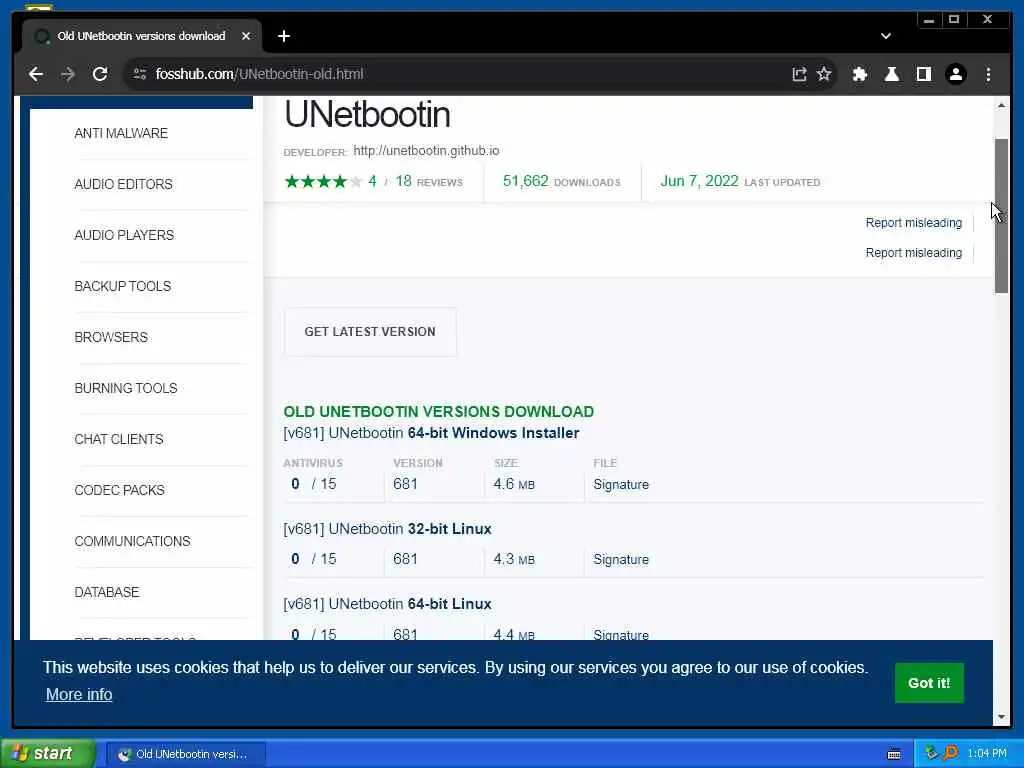1024x768 pixels.
Task: Click the browser forward arrow
Action: pos(68,74)
